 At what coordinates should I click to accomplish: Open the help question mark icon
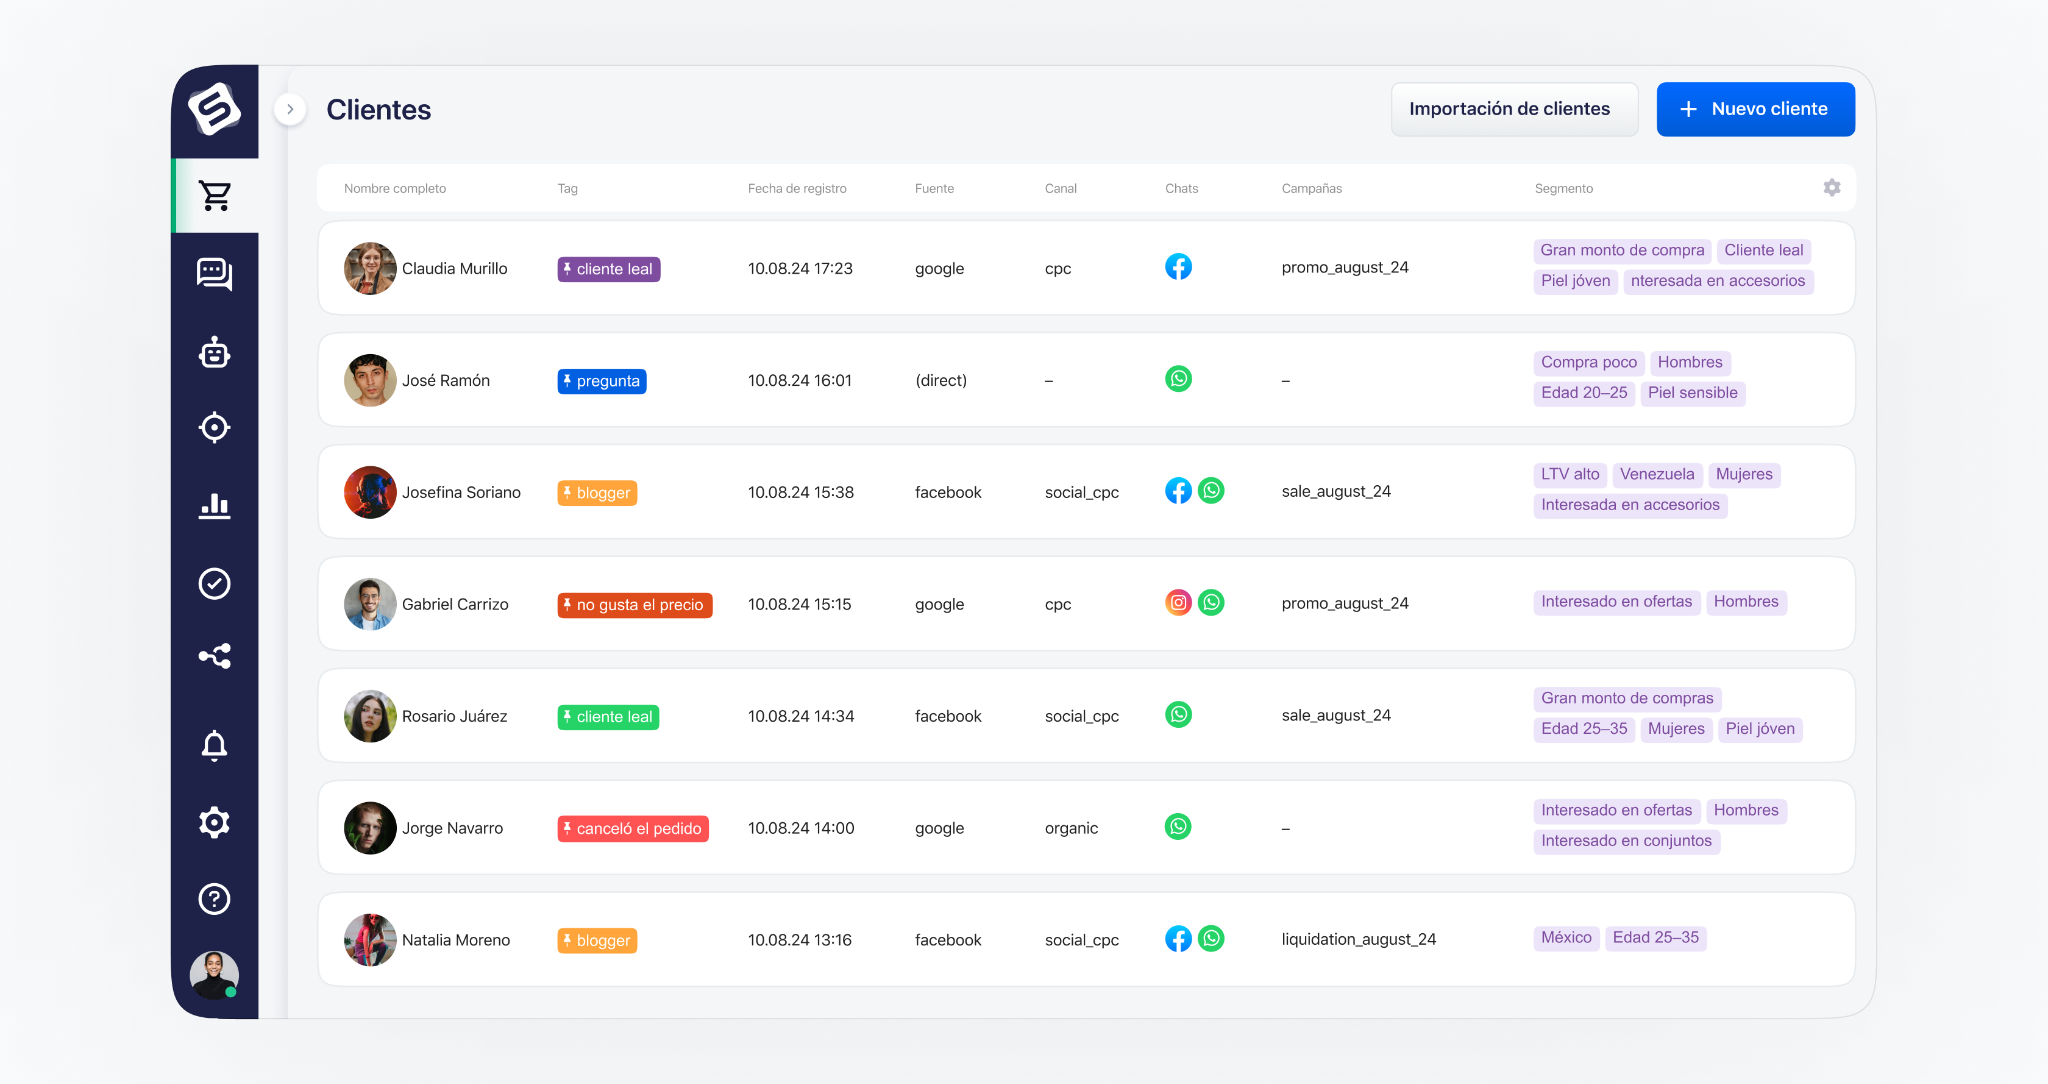pos(214,899)
